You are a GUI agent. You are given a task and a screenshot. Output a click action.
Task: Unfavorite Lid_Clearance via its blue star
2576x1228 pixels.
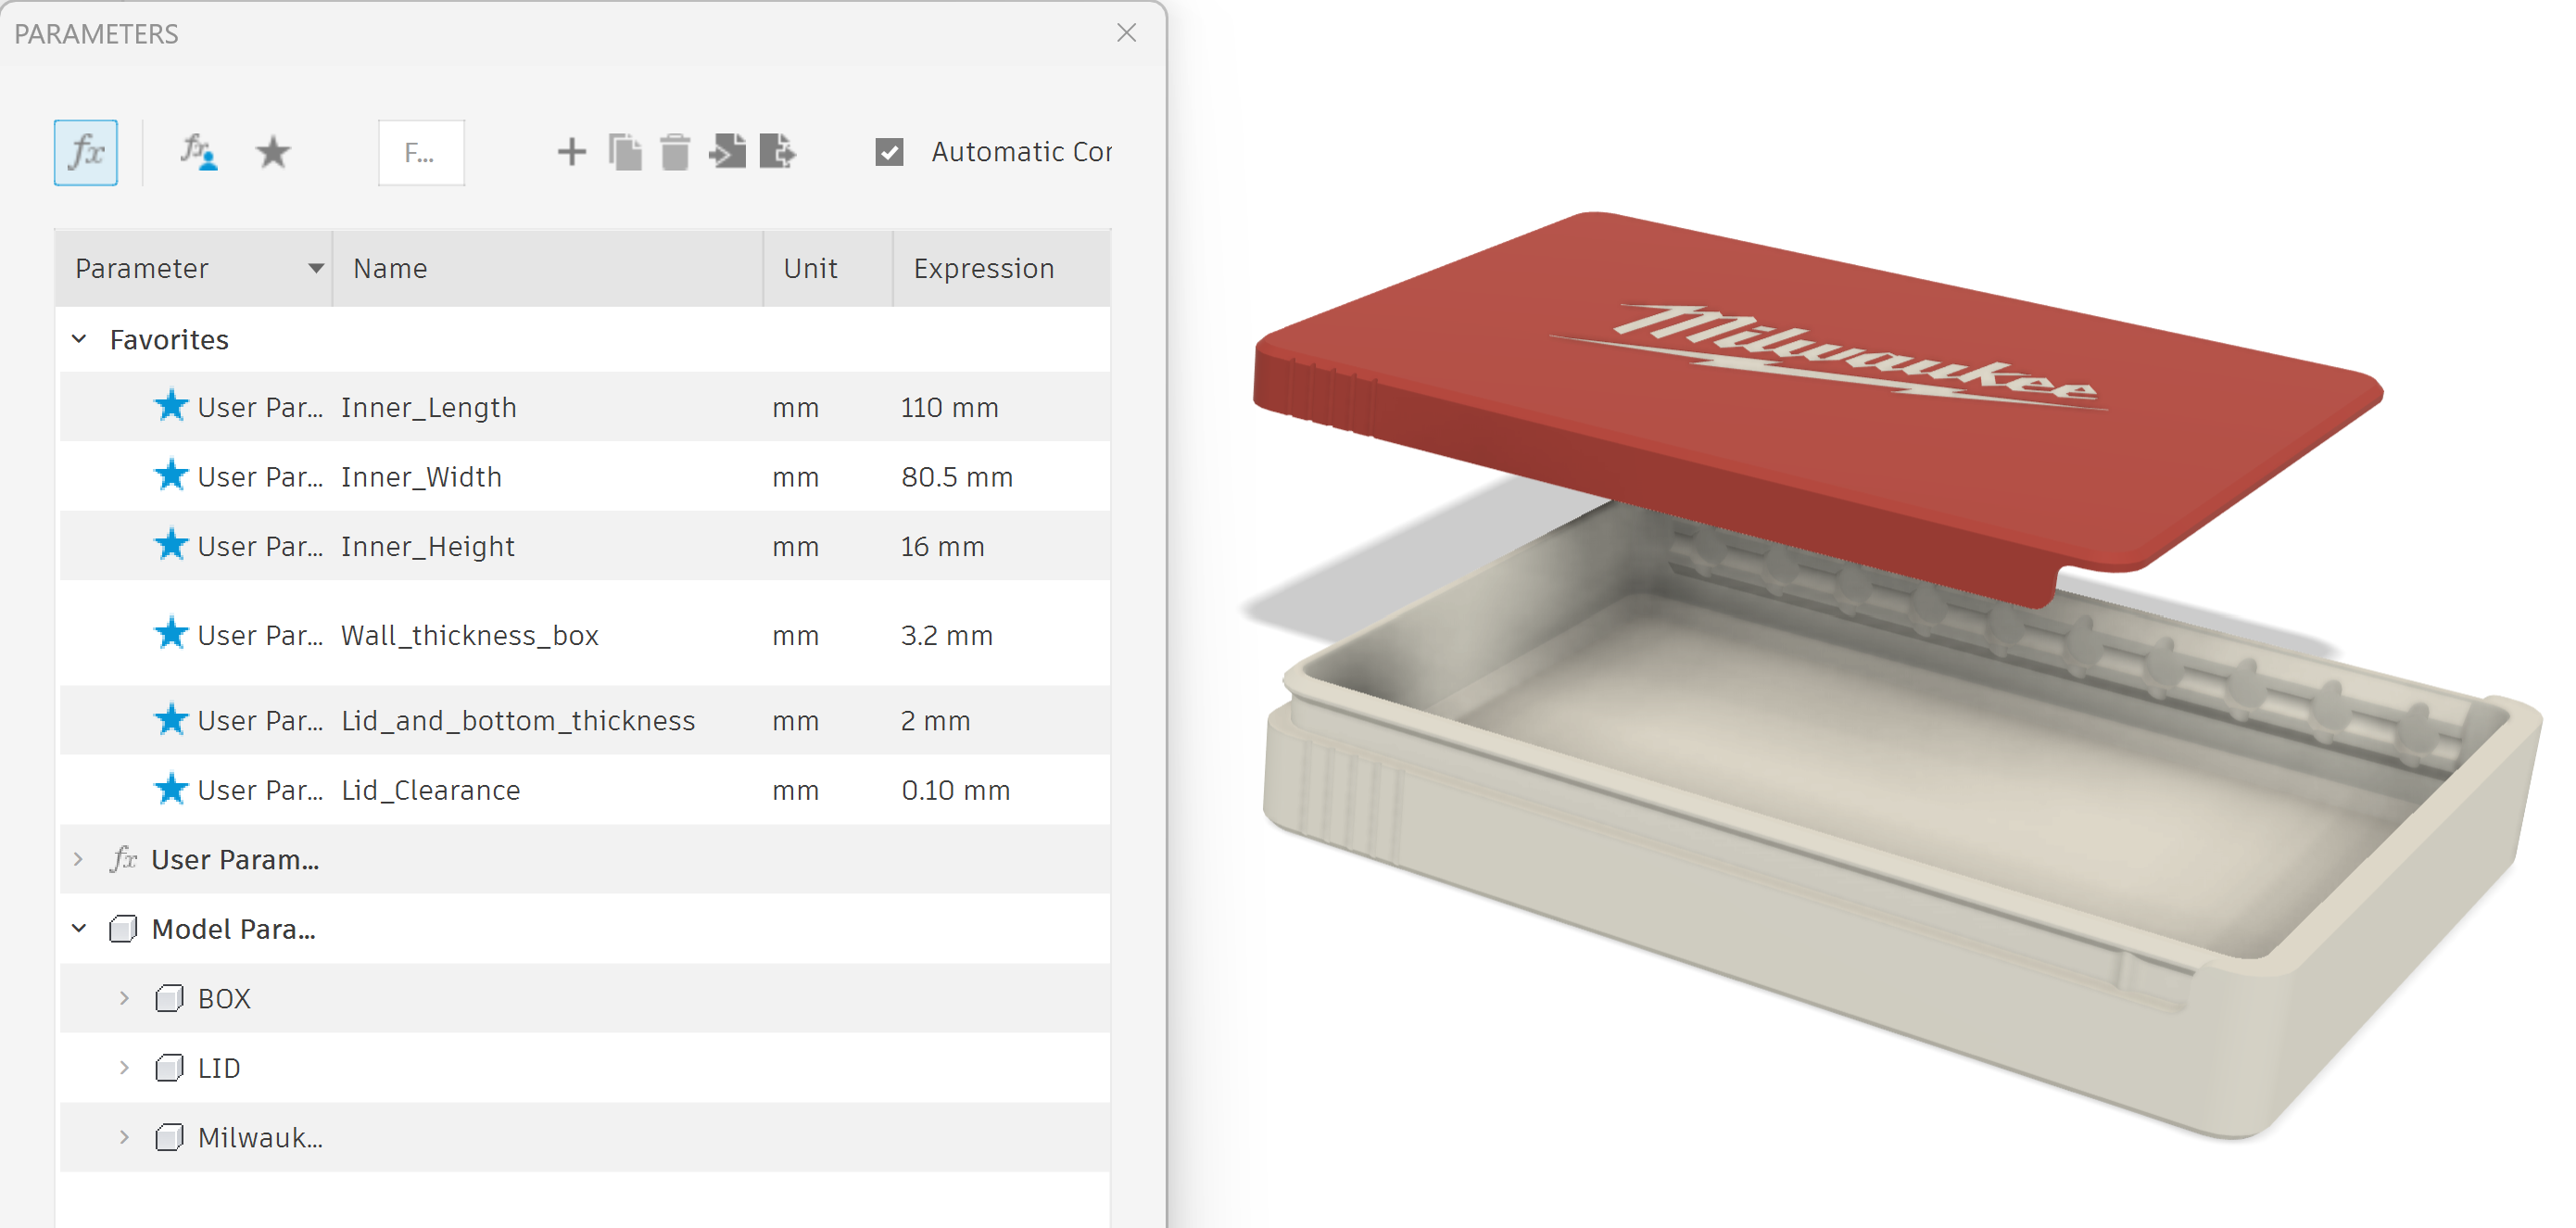pos(171,789)
